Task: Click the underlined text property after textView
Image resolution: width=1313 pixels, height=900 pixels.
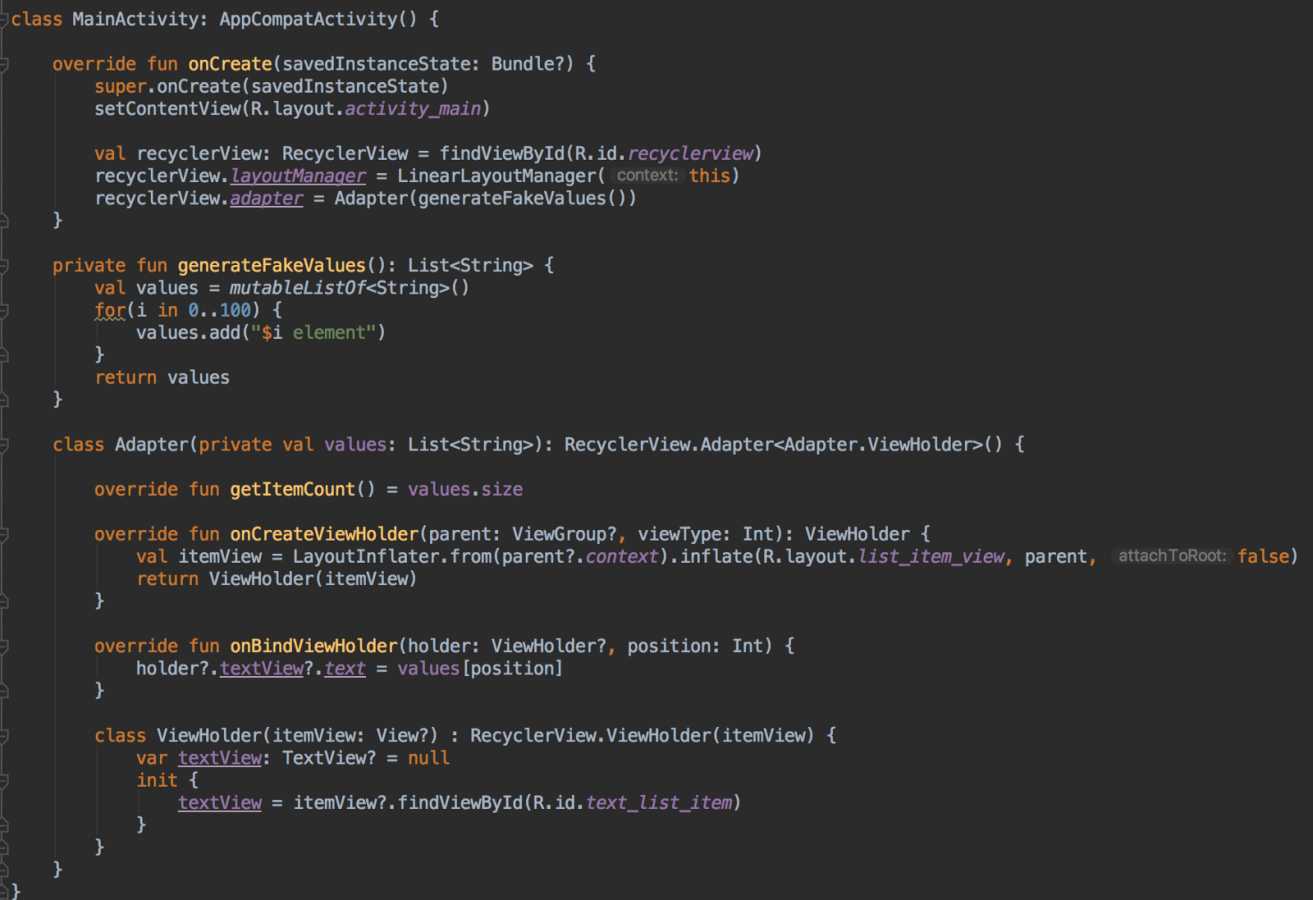Action: pyautogui.click(x=344, y=668)
